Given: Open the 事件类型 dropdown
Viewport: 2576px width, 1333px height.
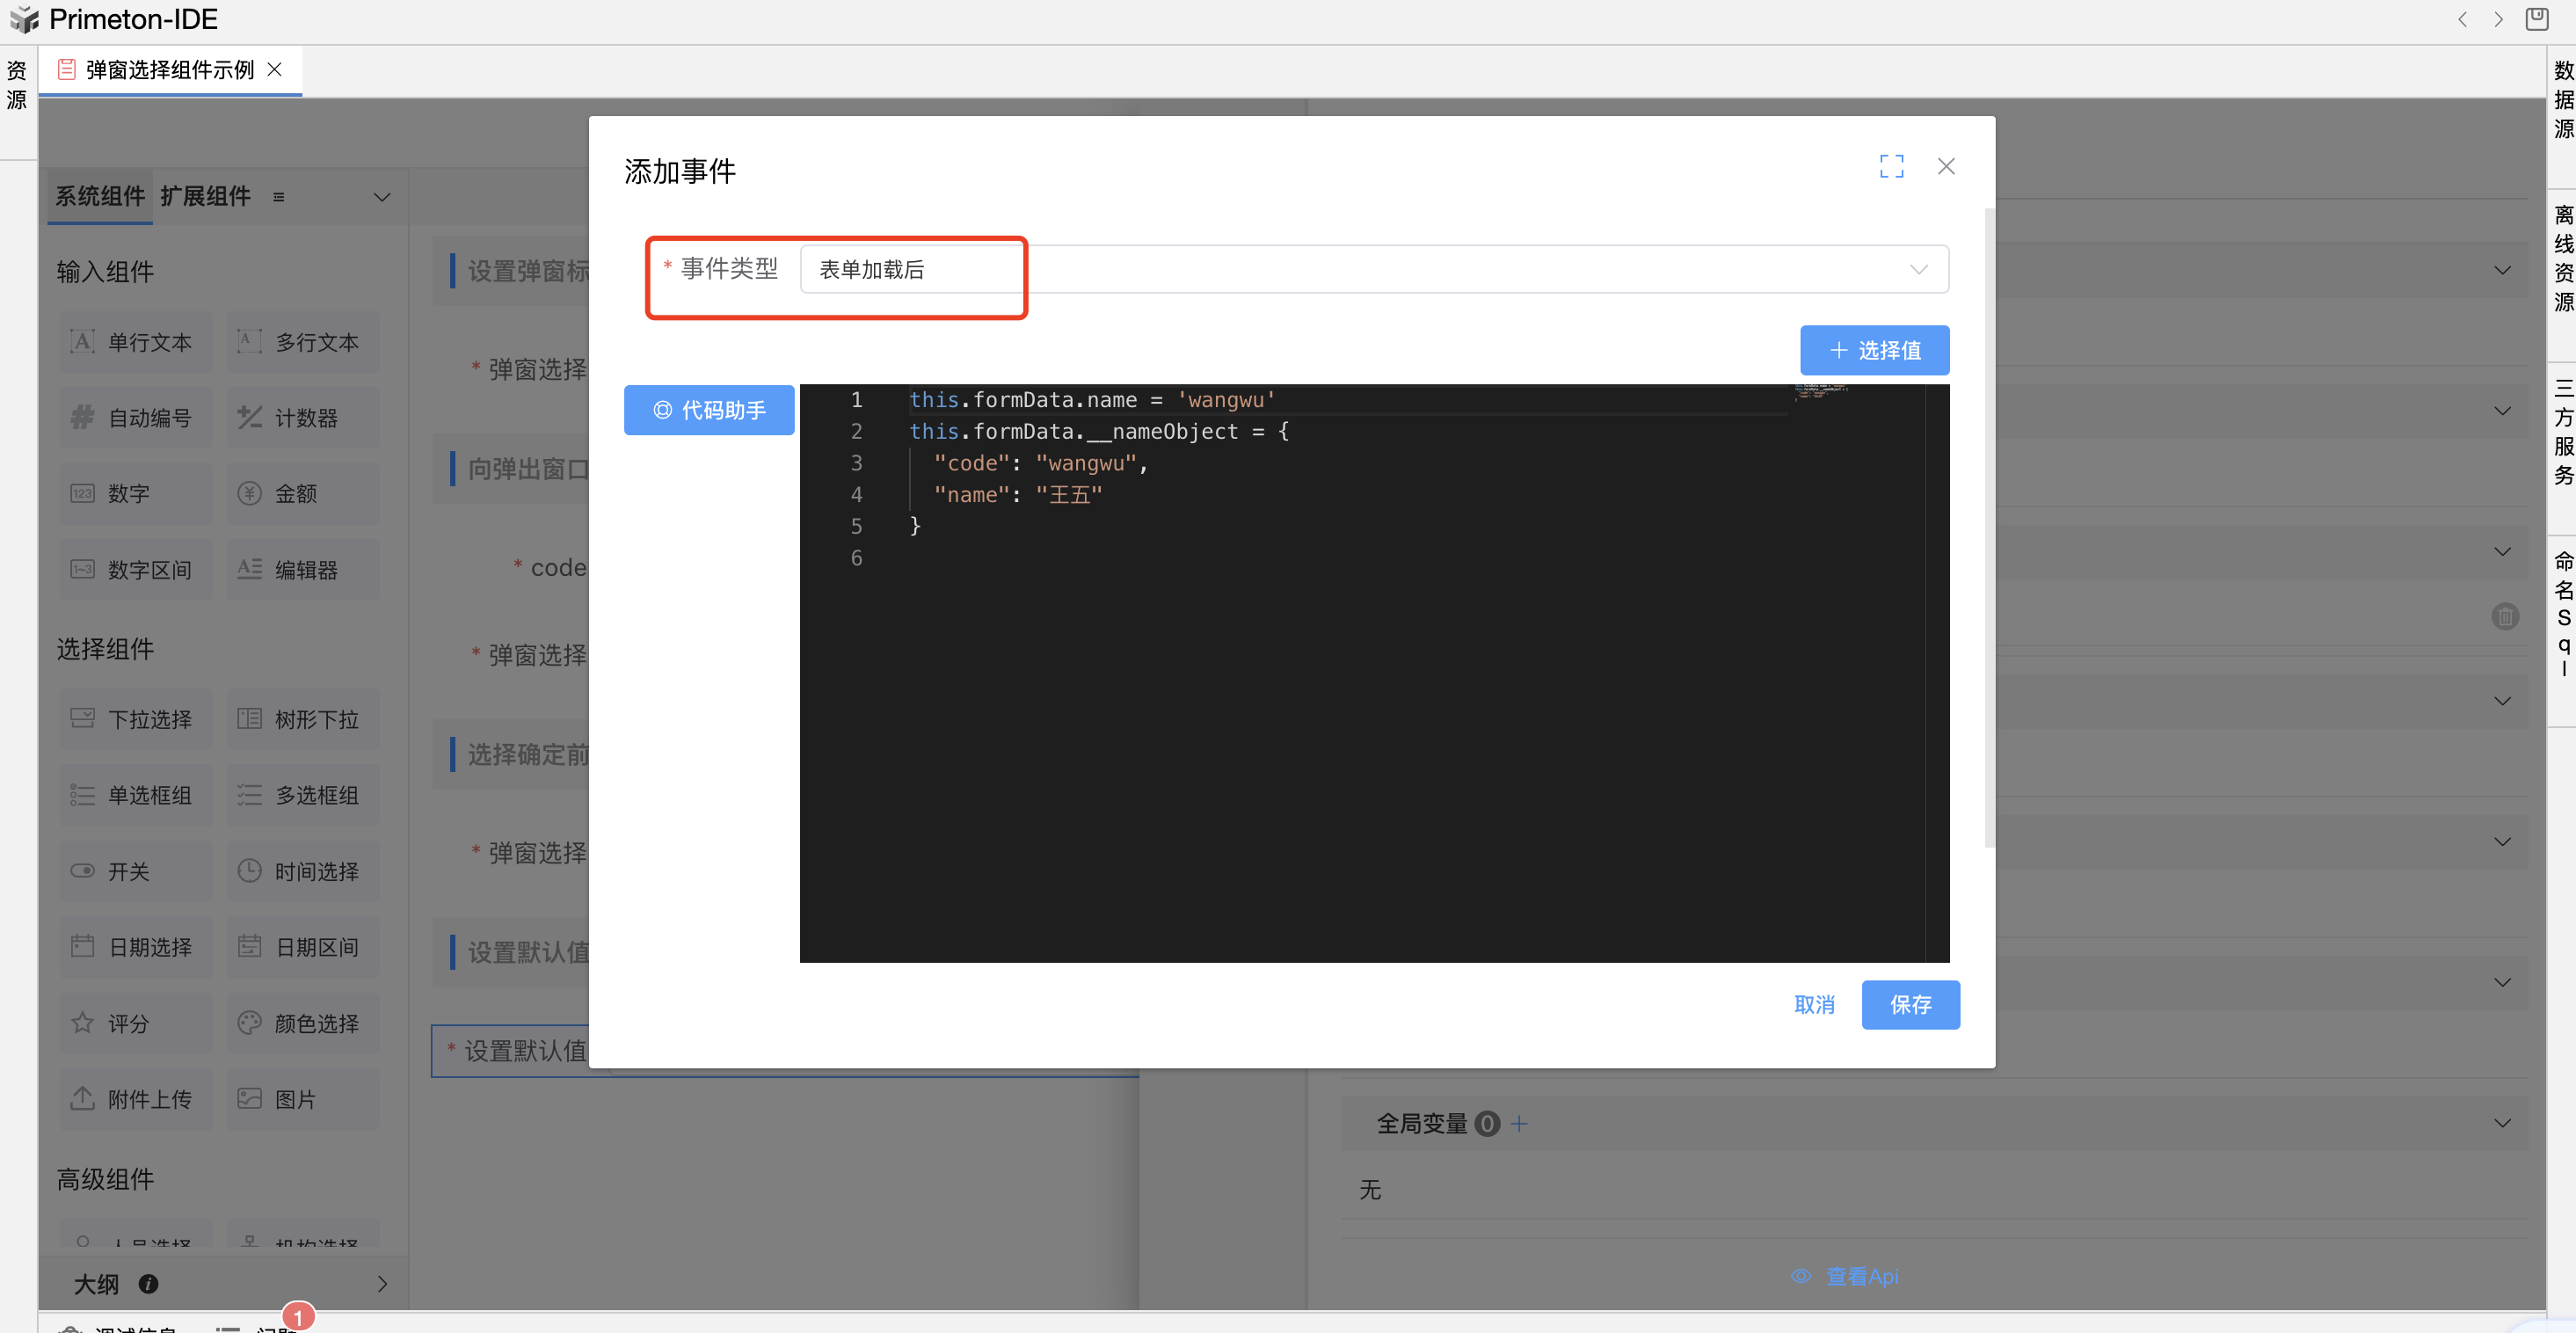Looking at the screenshot, I should (1374, 269).
